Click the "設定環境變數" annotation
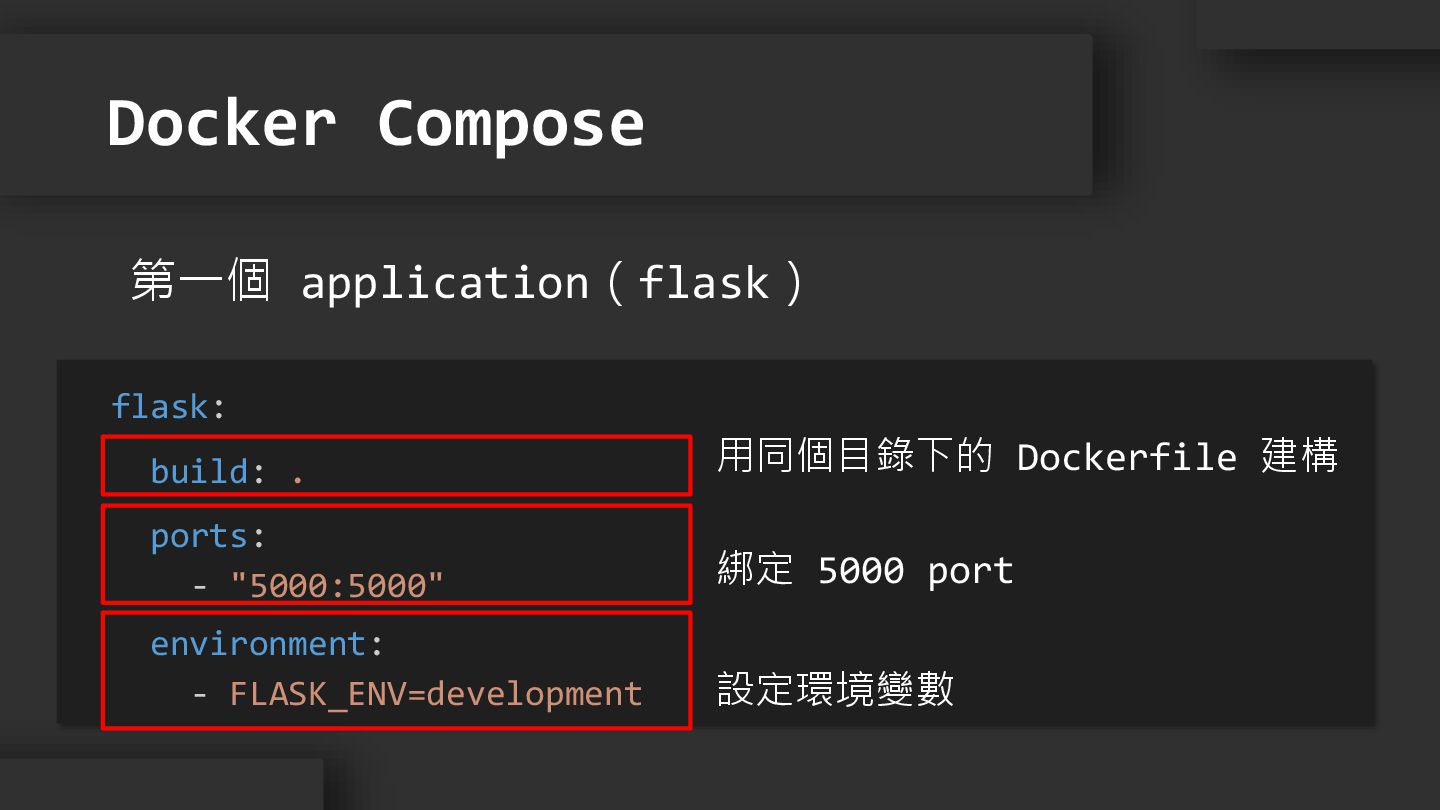The height and width of the screenshot is (810, 1440). tap(835, 689)
